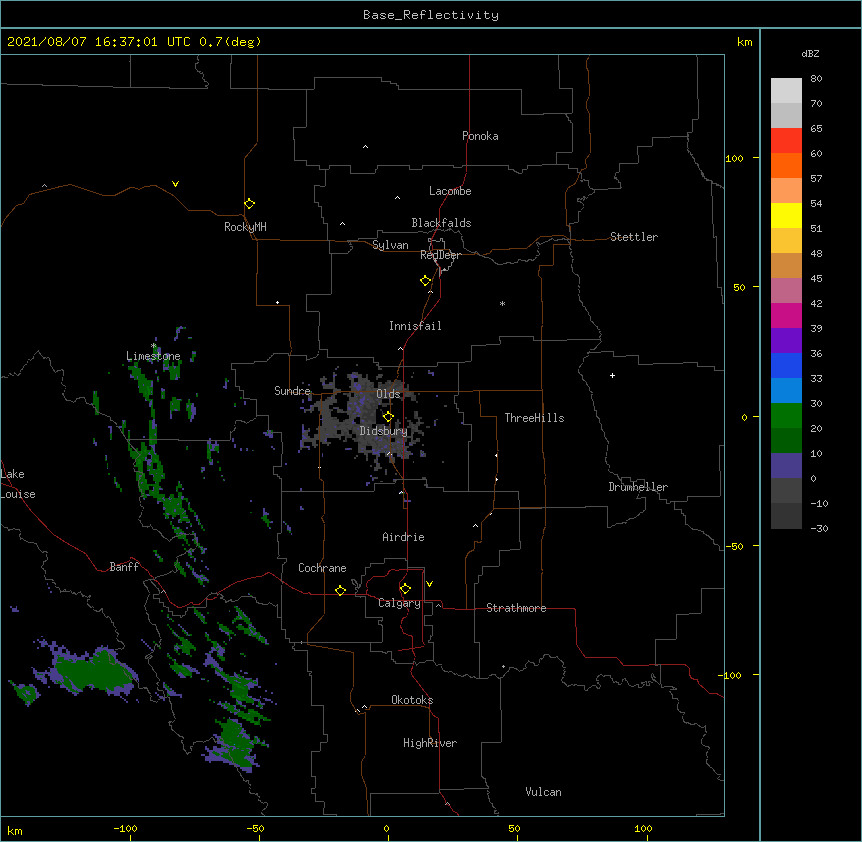The image size is (862, 842).
Task: Click the Banff label on the map
Action: 124,567
